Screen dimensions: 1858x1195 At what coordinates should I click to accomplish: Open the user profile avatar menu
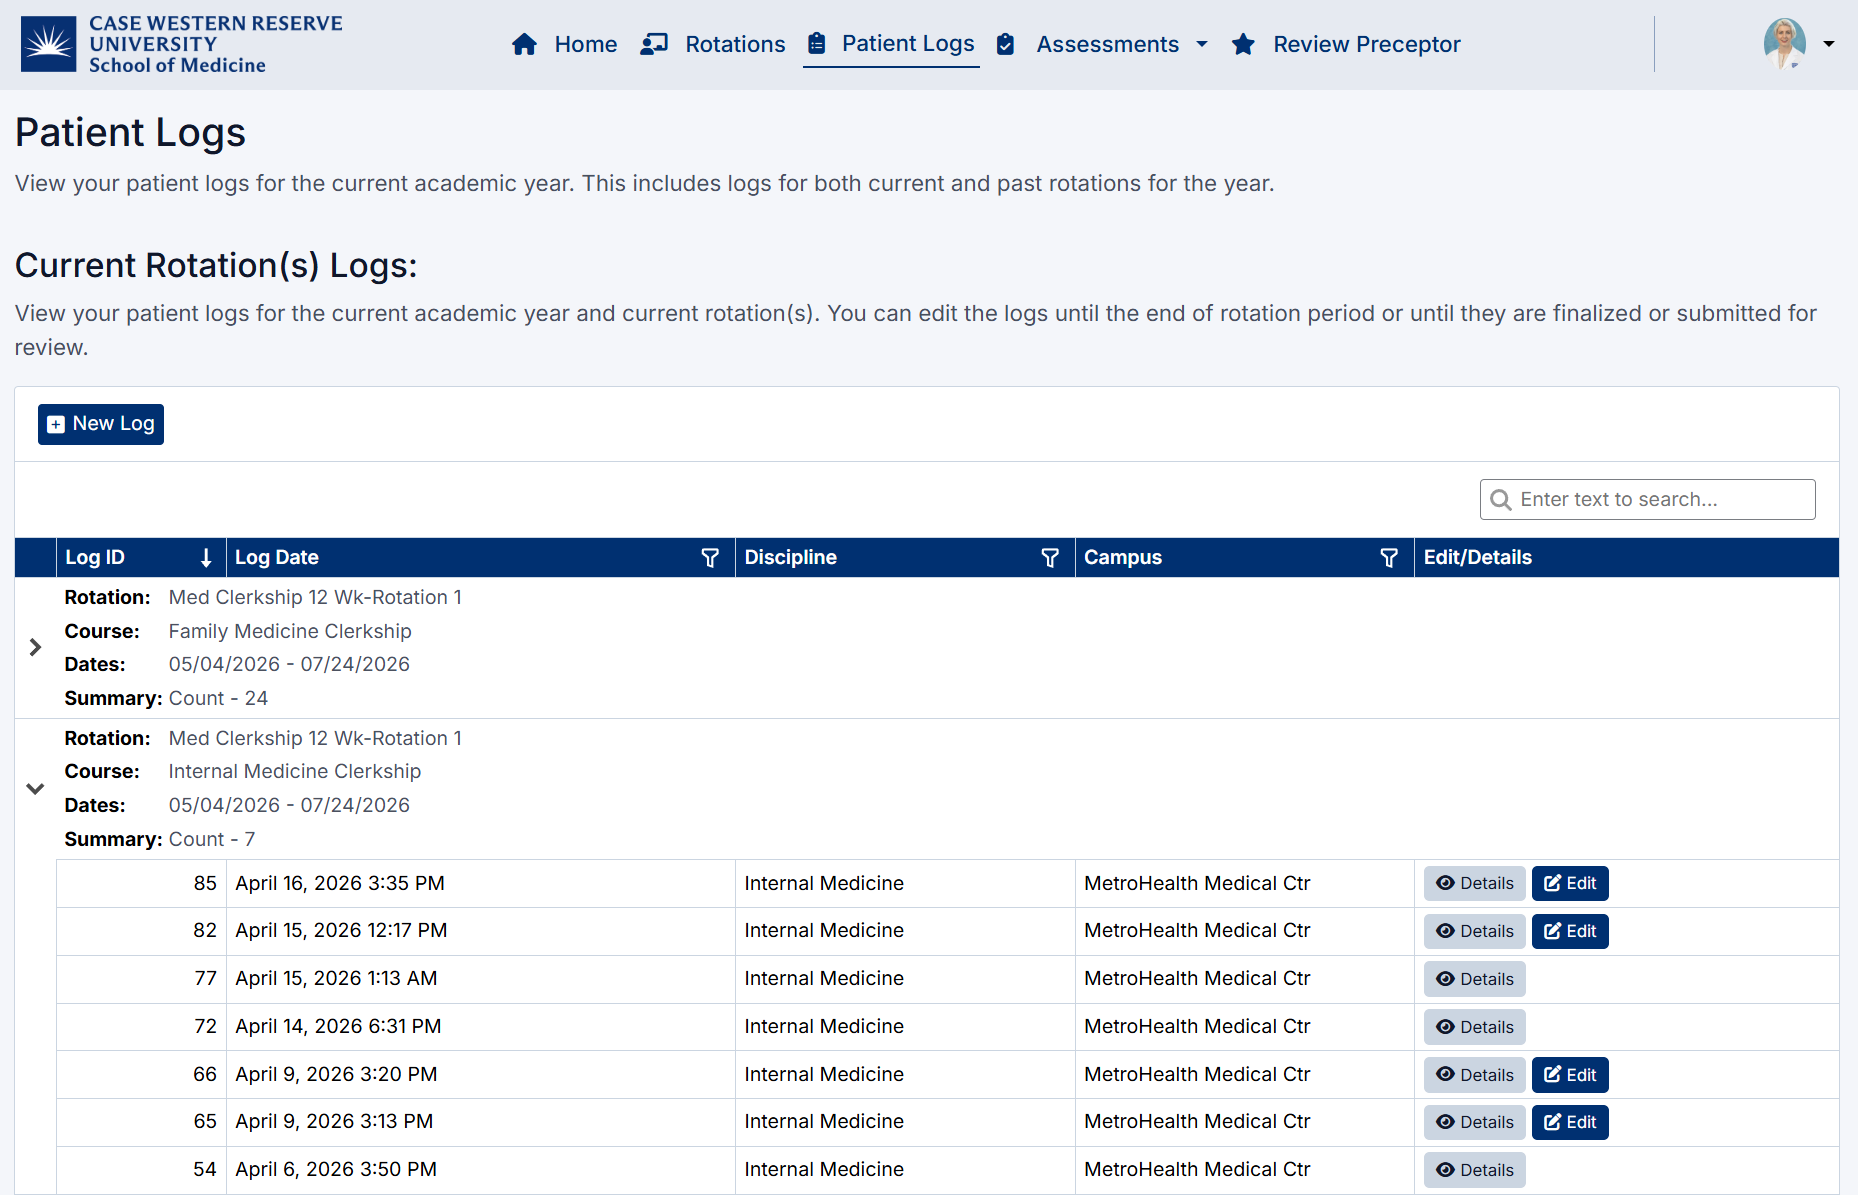click(x=1785, y=44)
